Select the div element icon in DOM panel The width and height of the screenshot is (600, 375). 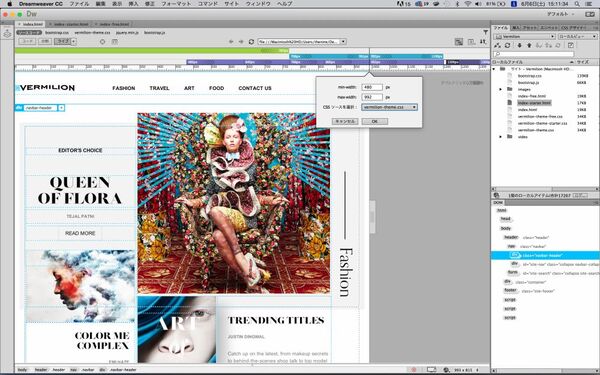516,255
